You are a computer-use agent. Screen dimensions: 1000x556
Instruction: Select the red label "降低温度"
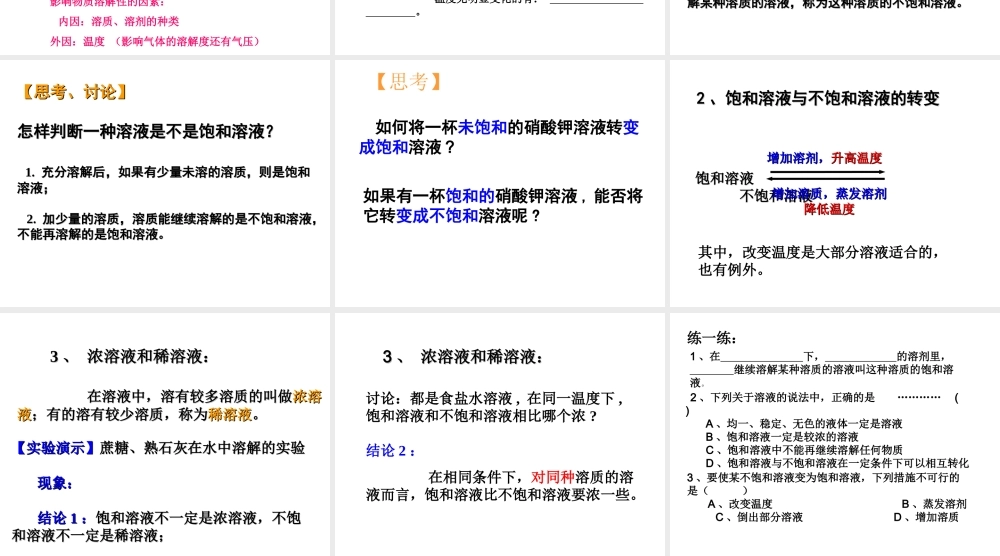pyautogui.click(x=829, y=209)
